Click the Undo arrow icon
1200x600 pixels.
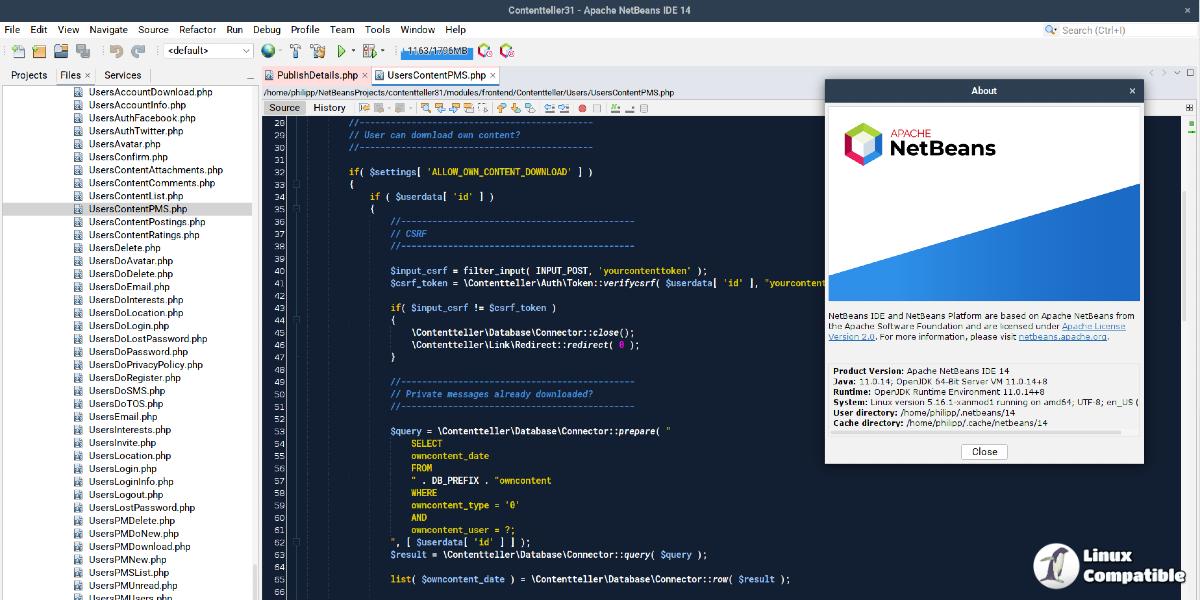(116, 51)
